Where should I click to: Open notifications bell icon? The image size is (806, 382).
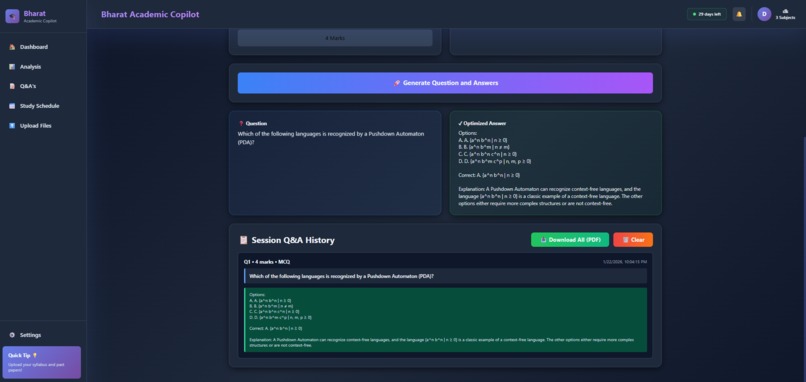tap(739, 14)
